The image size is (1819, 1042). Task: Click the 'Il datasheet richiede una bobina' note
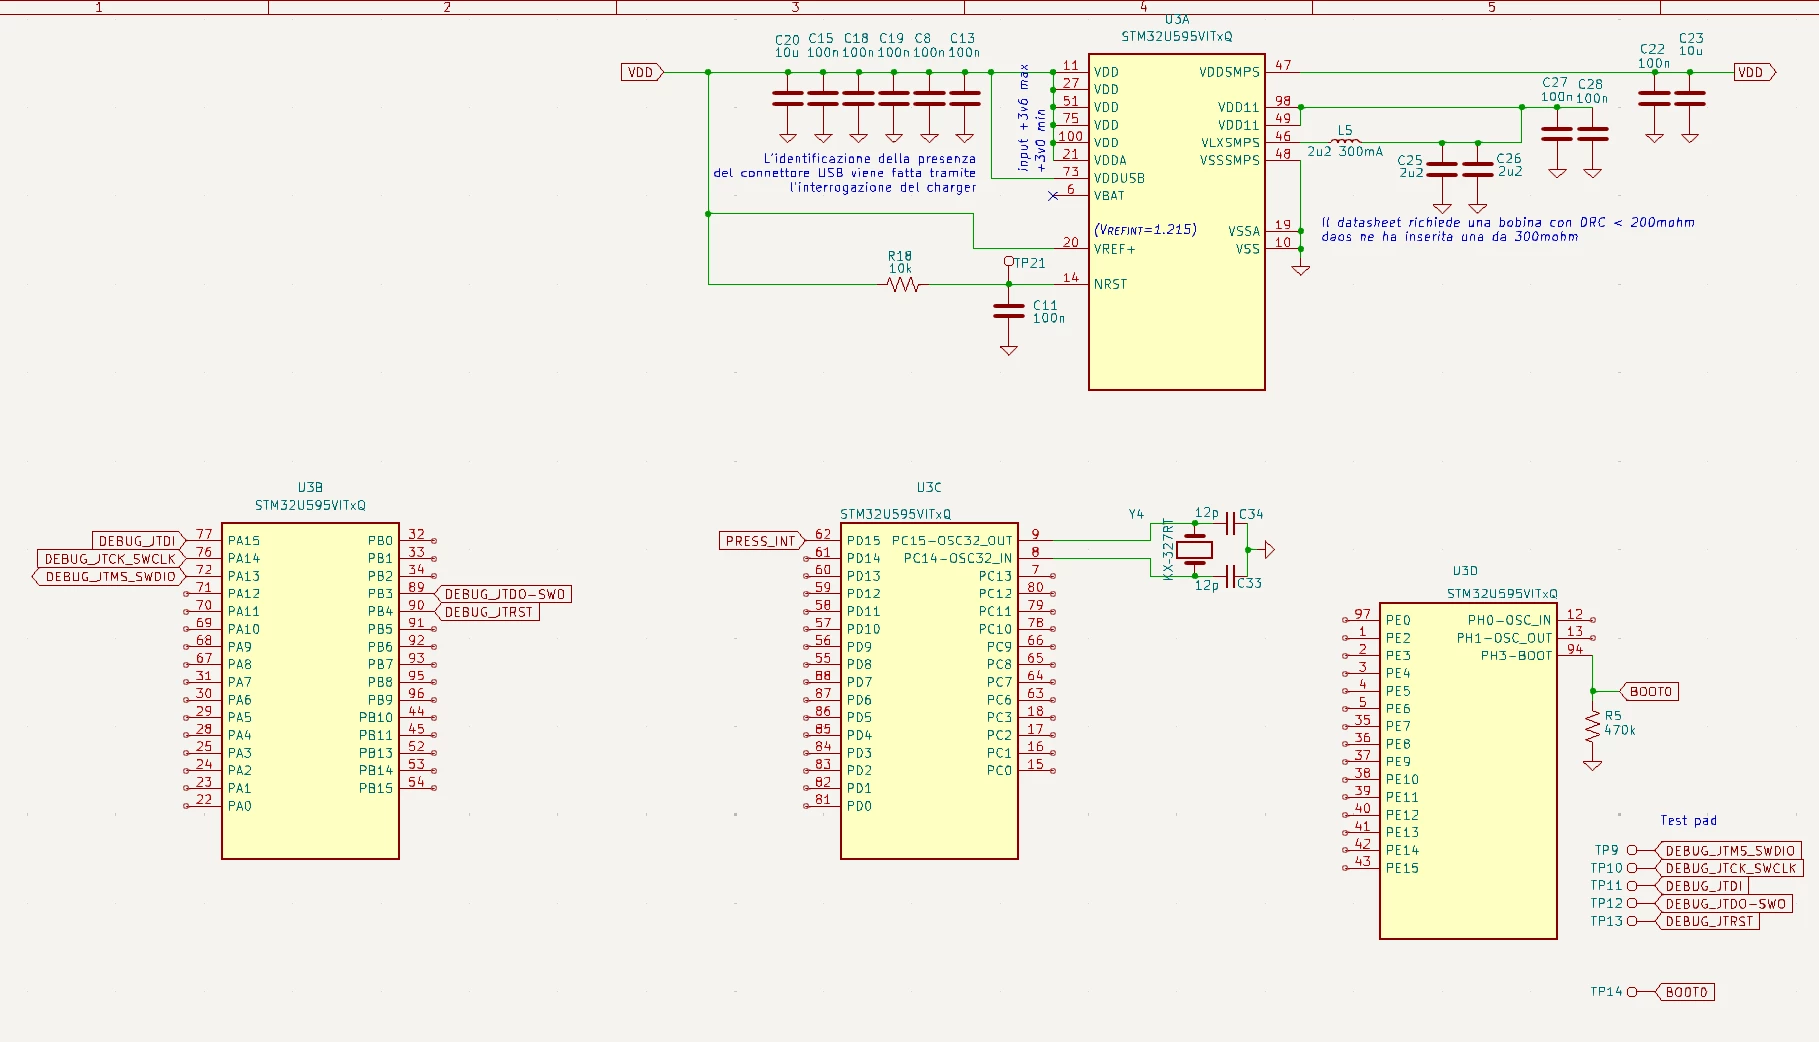(1508, 230)
